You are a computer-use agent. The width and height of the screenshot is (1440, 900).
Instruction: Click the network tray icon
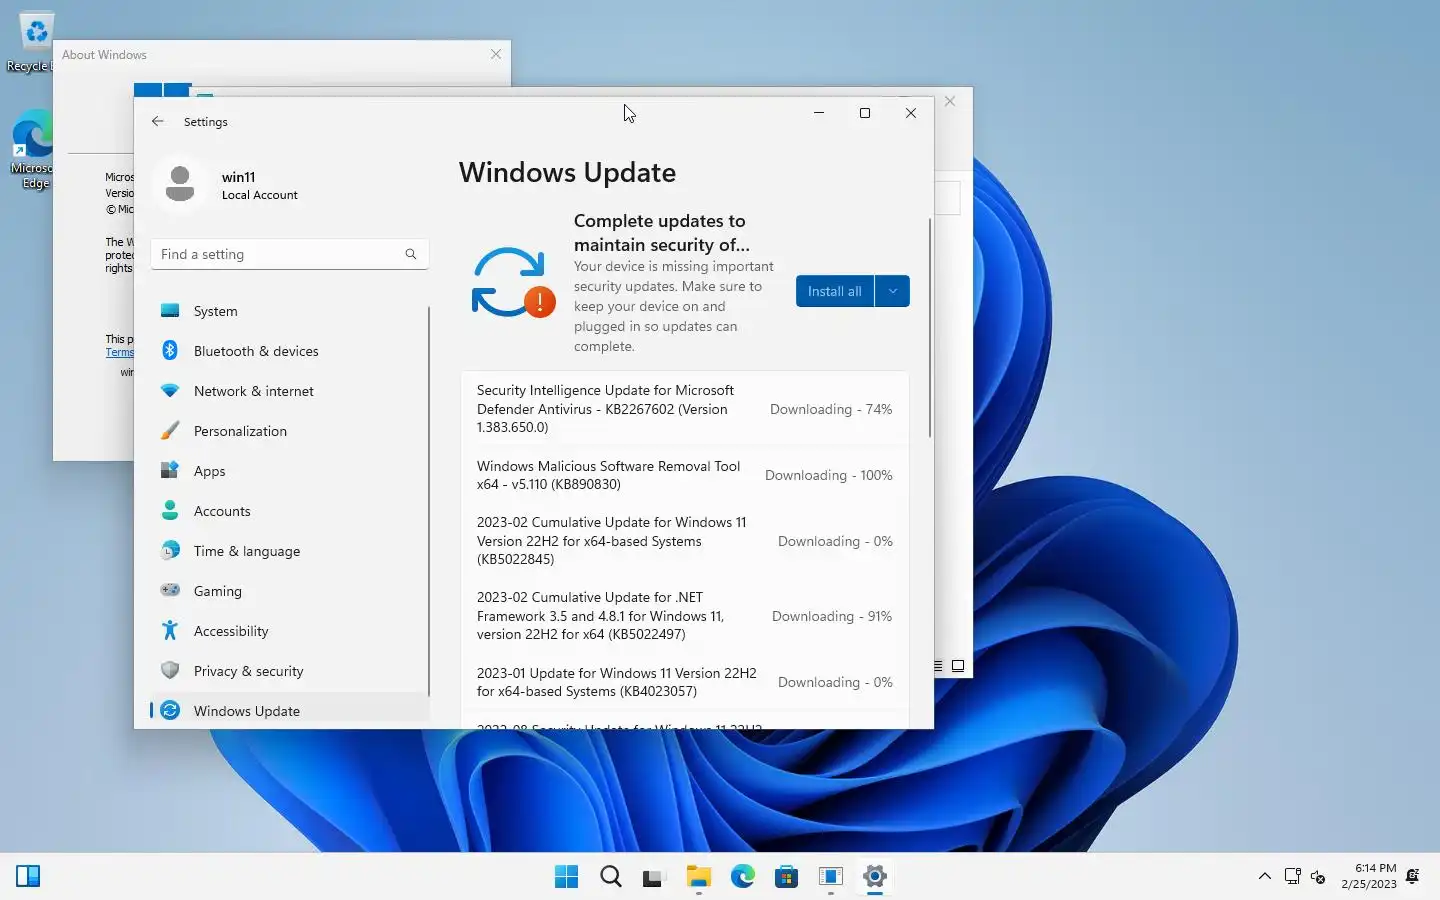(x=1292, y=877)
